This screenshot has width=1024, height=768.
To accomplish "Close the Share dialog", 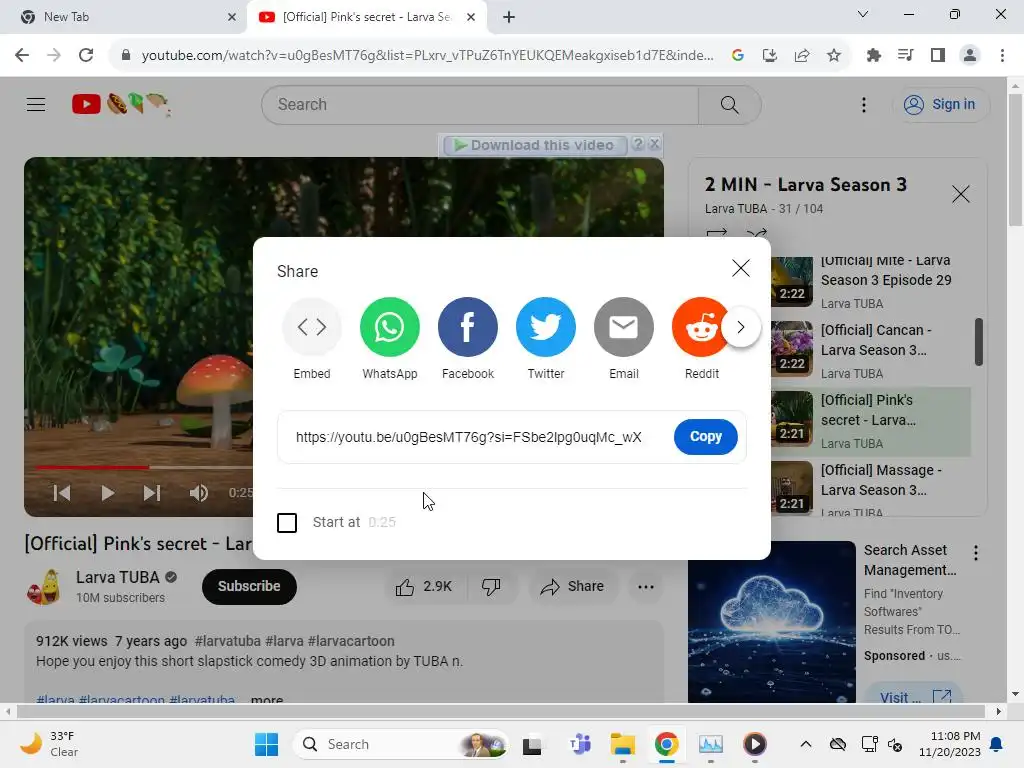I will click(741, 268).
